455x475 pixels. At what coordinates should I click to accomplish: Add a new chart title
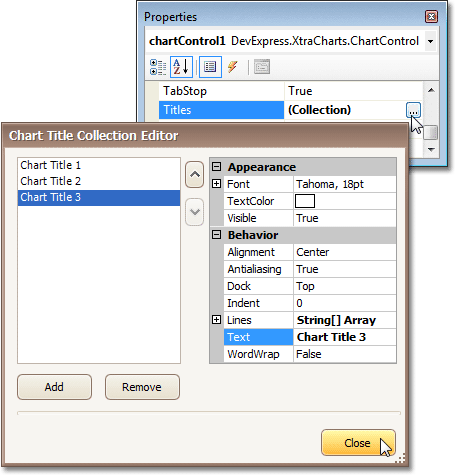[54, 387]
